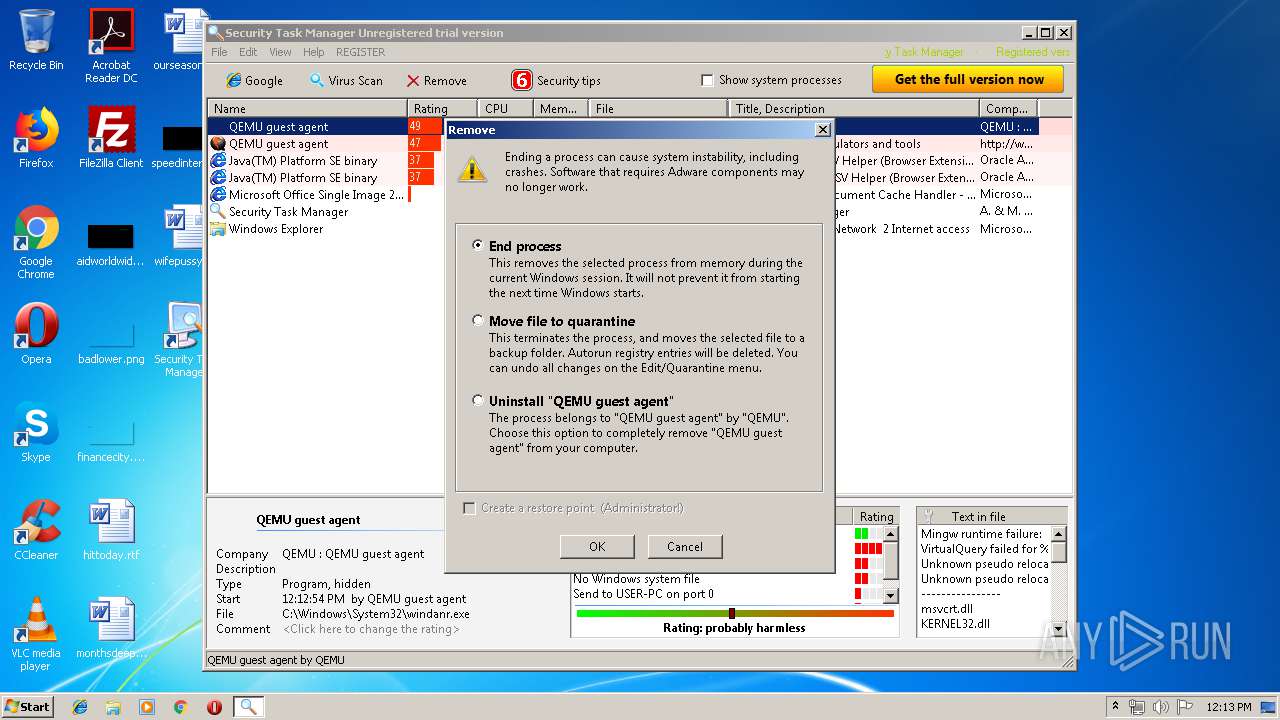
Task: Close the Remove dialog via X
Action: [822, 129]
